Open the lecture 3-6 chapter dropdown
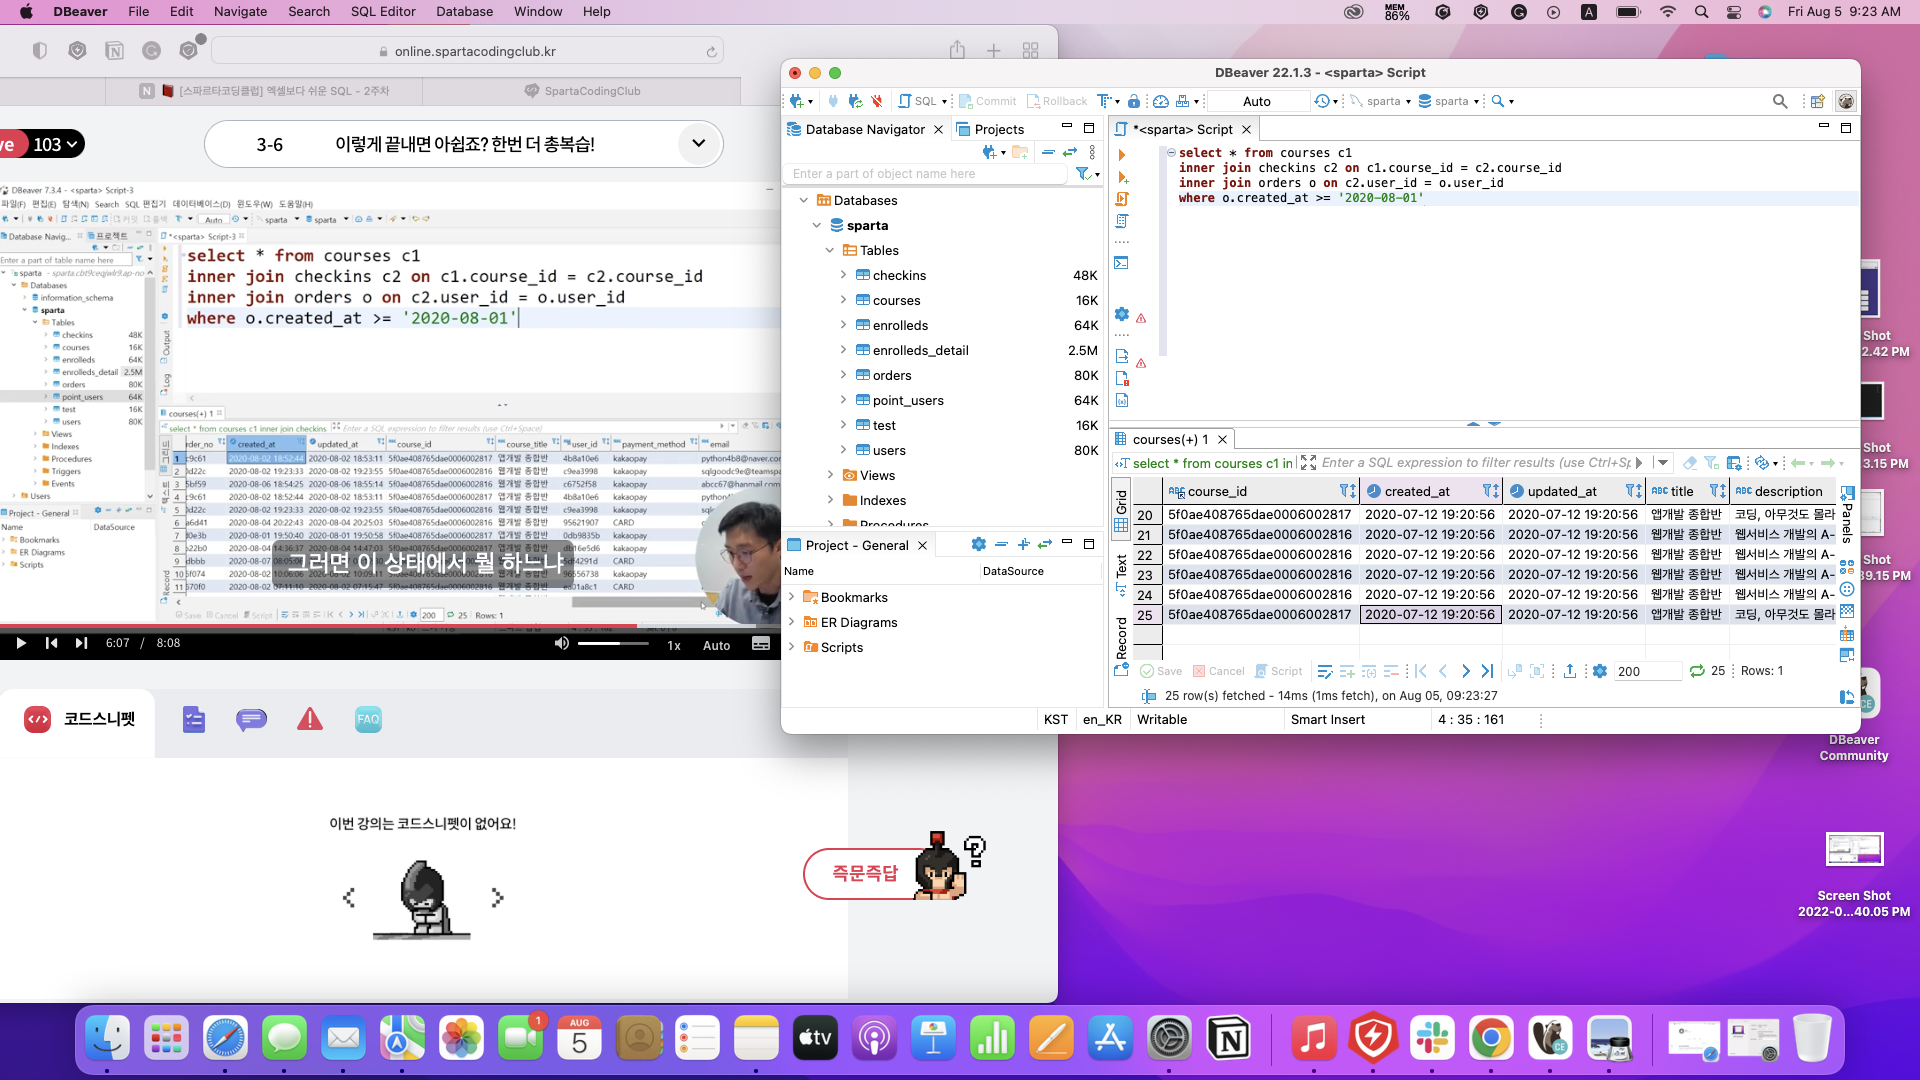 pos(698,144)
